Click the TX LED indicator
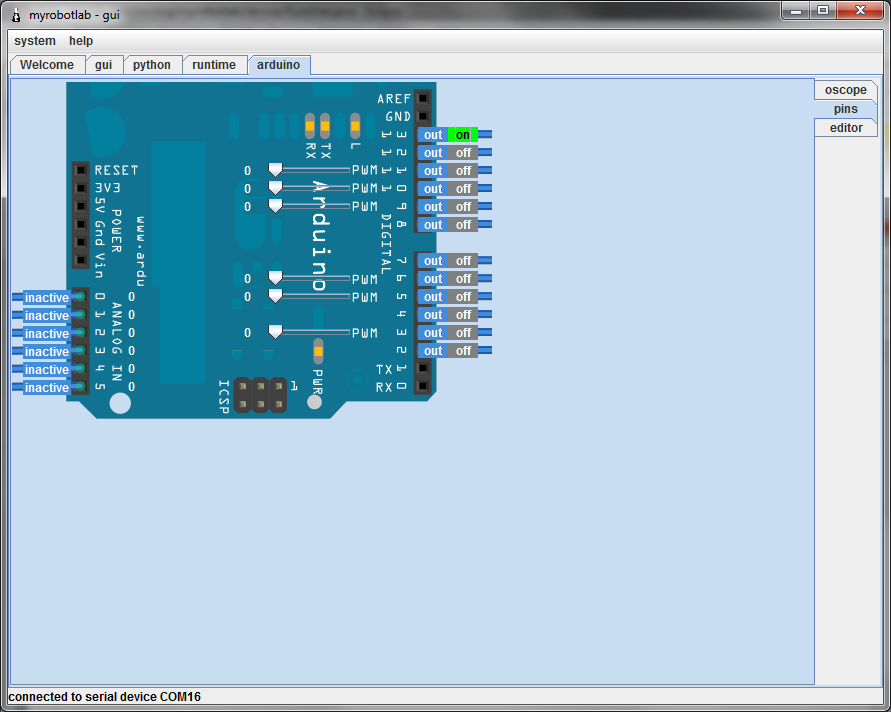Viewport: 891px width, 712px height. 325,126
